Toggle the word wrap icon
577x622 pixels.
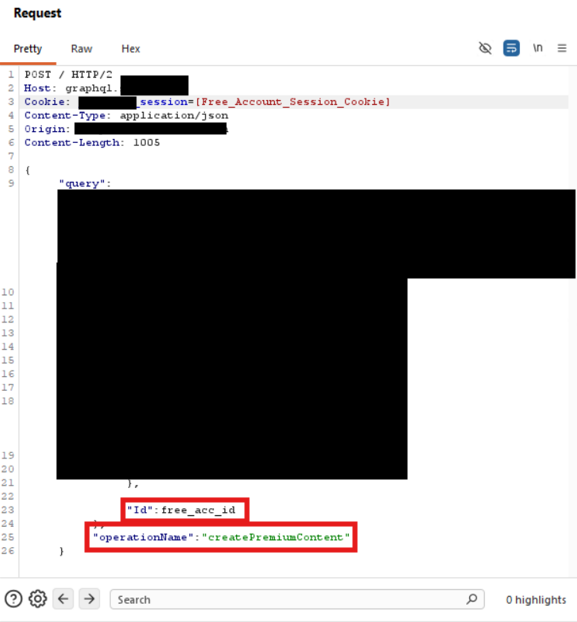[511, 48]
